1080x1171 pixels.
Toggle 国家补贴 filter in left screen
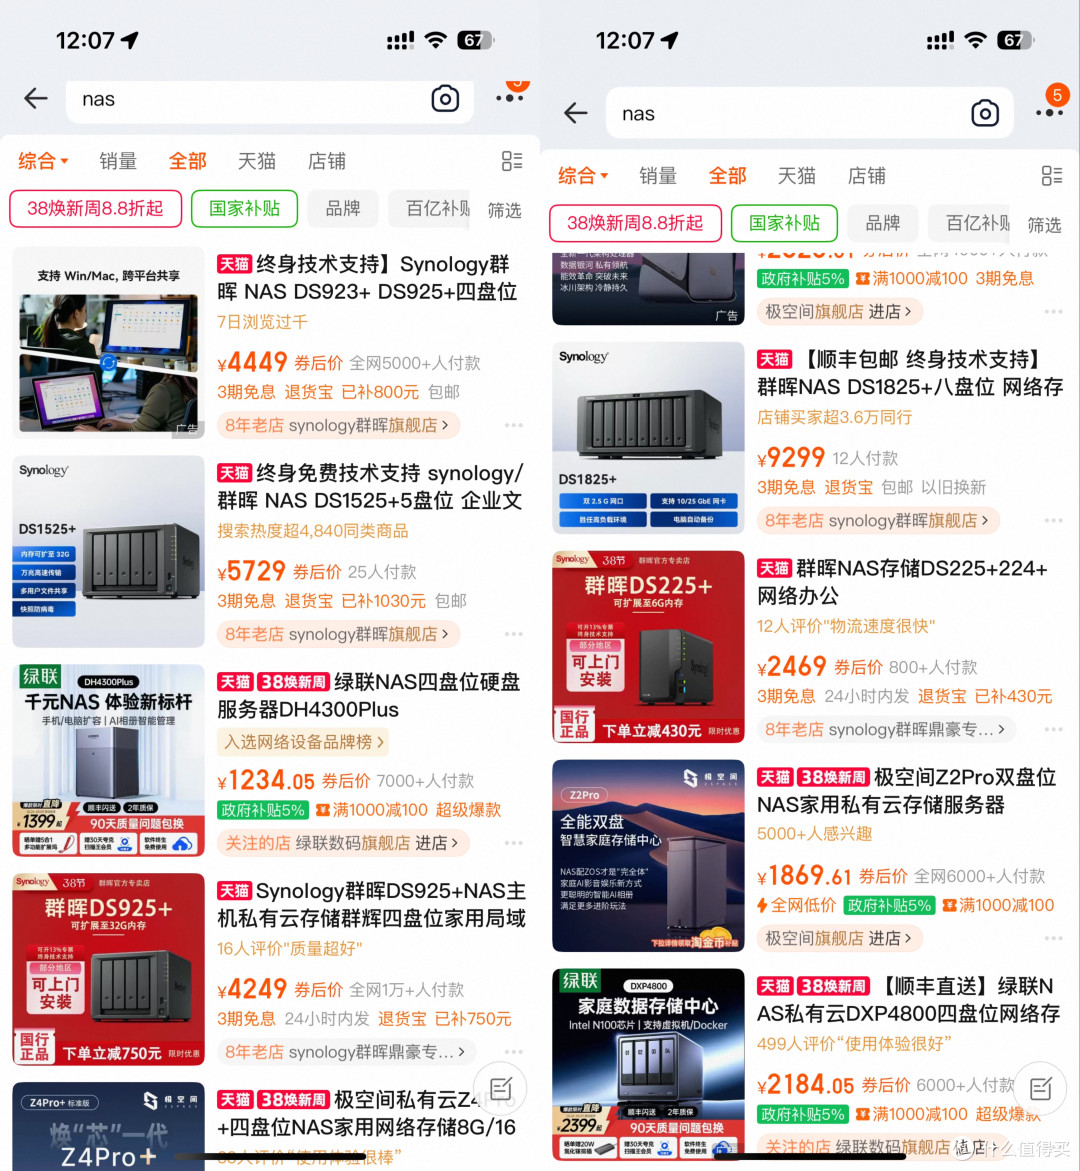(244, 208)
